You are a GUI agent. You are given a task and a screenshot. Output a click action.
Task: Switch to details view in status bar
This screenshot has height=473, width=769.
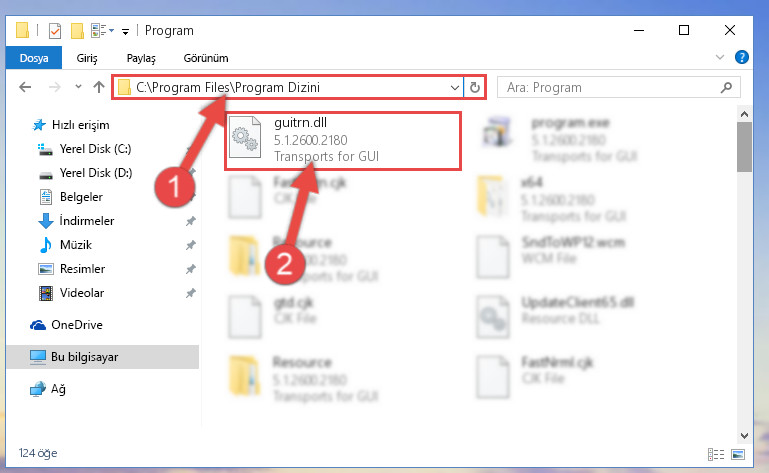coord(716,454)
